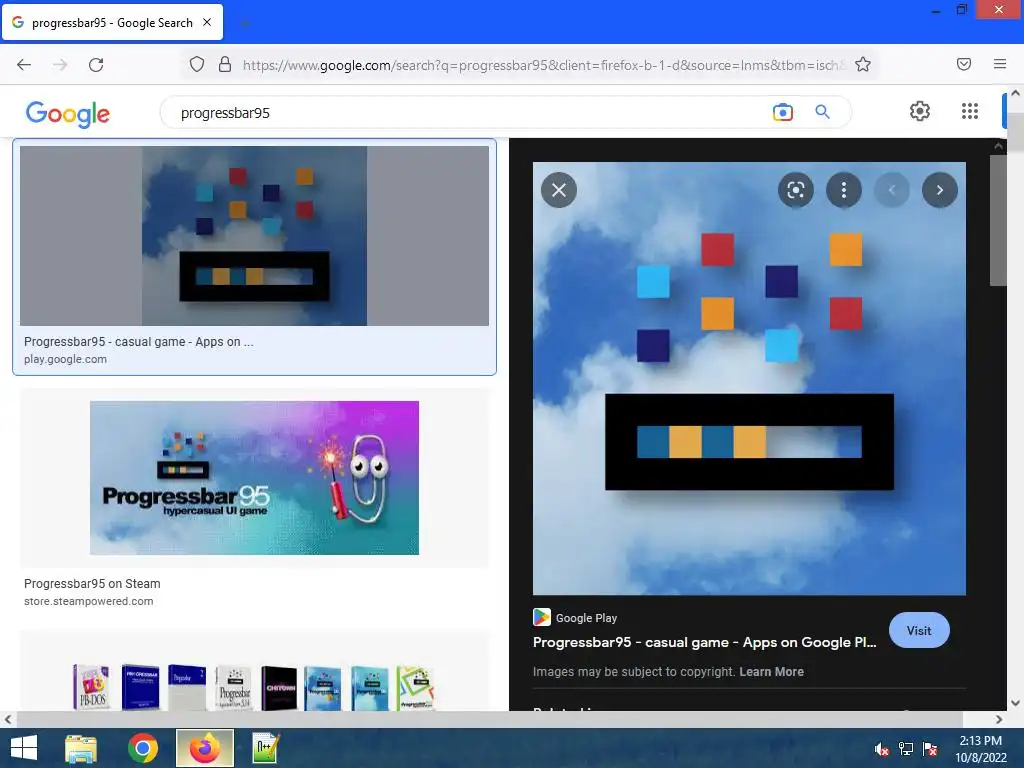1024x768 pixels.
Task: Edit the progressbar95 search field
Action: (470, 113)
